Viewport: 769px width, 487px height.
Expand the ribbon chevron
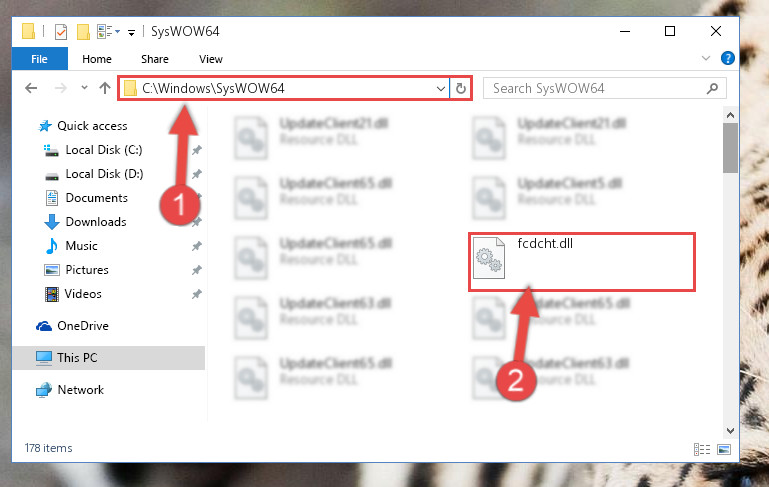[x=706, y=58]
